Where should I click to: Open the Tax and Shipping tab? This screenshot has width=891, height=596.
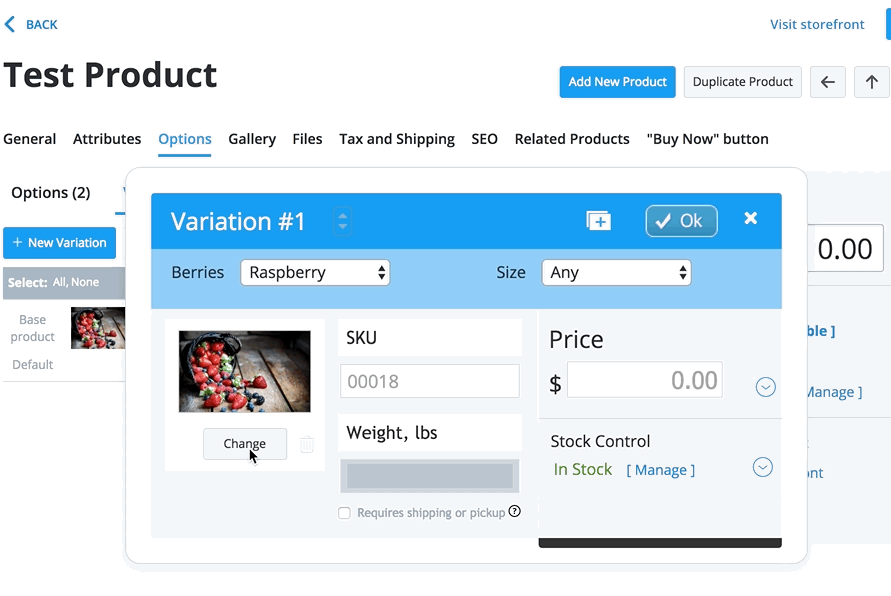tap(397, 139)
